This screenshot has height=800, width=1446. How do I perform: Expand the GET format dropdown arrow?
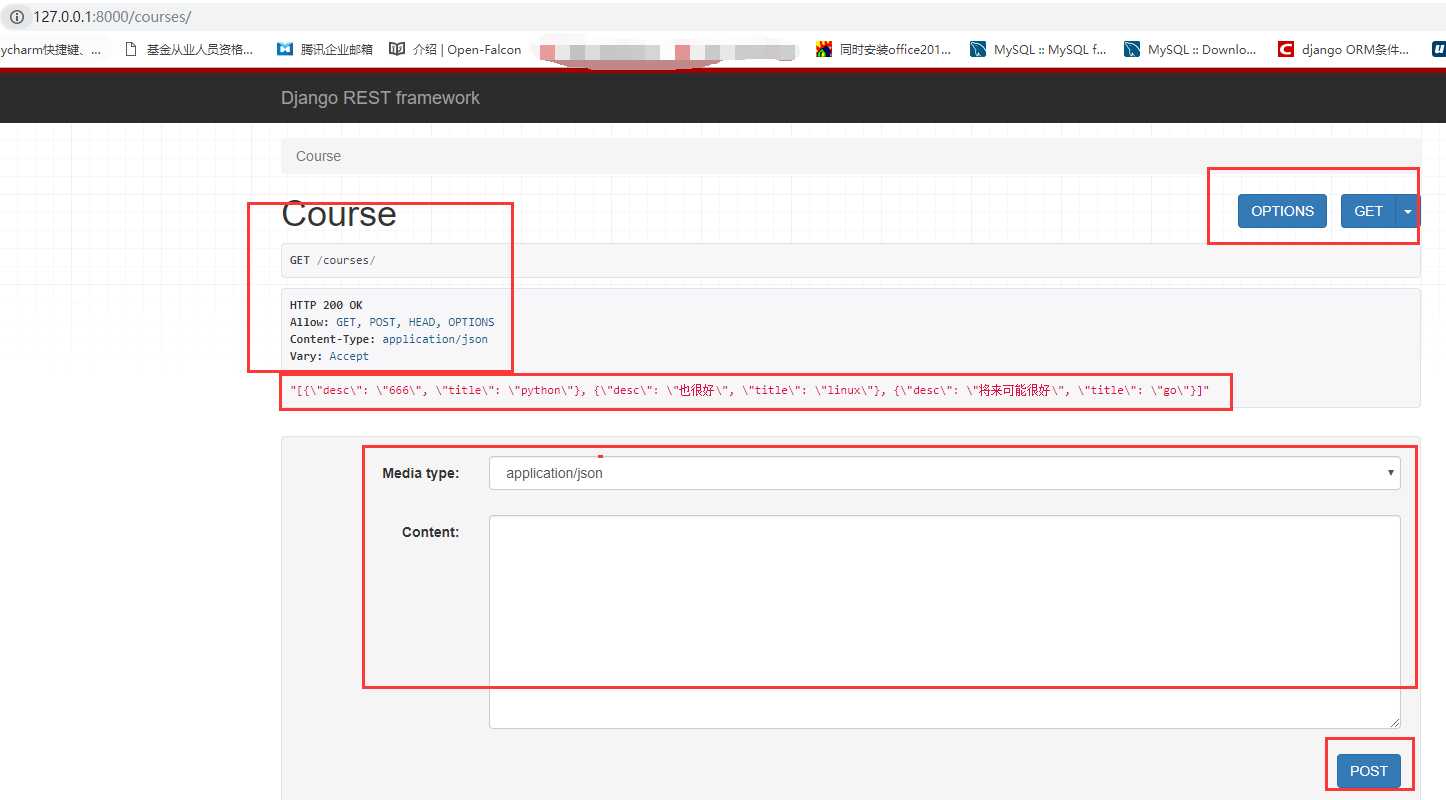(1408, 211)
